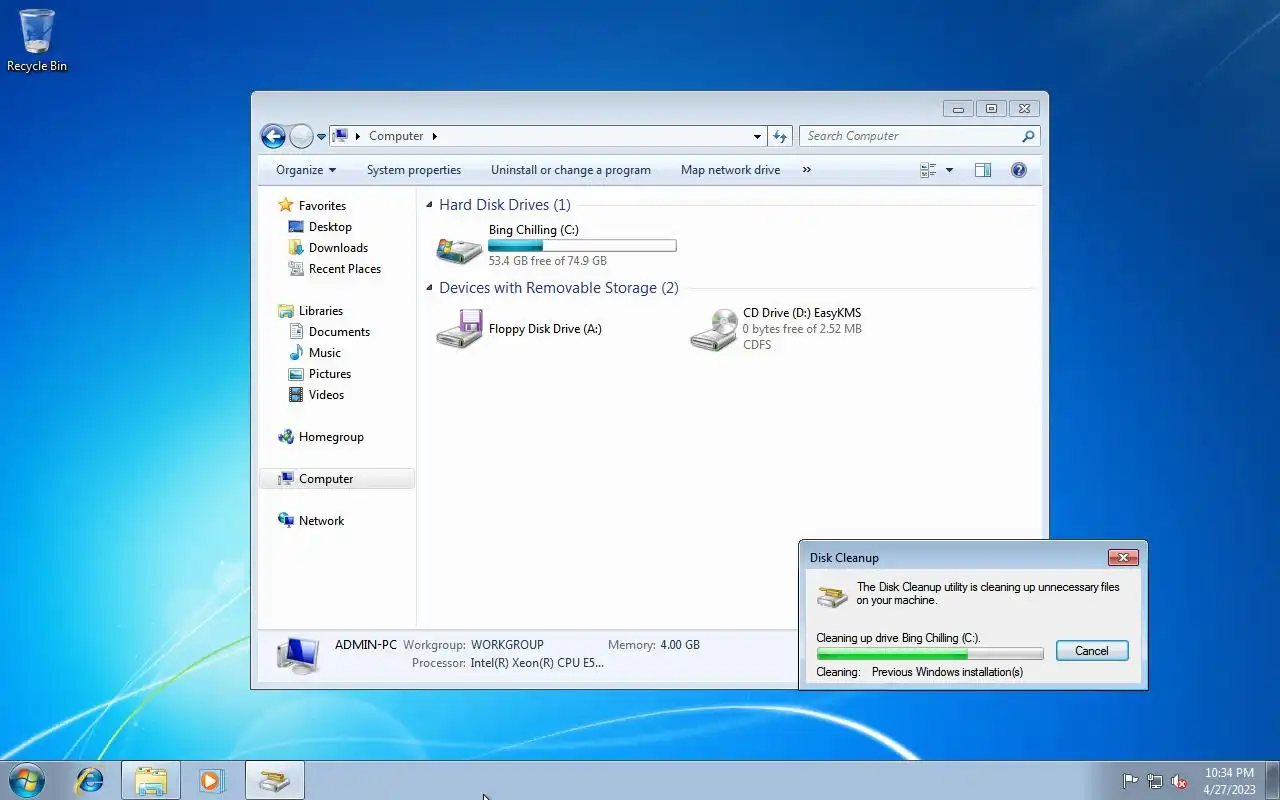Select Recent Places under Favorites
This screenshot has height=800, width=1280.
point(344,269)
